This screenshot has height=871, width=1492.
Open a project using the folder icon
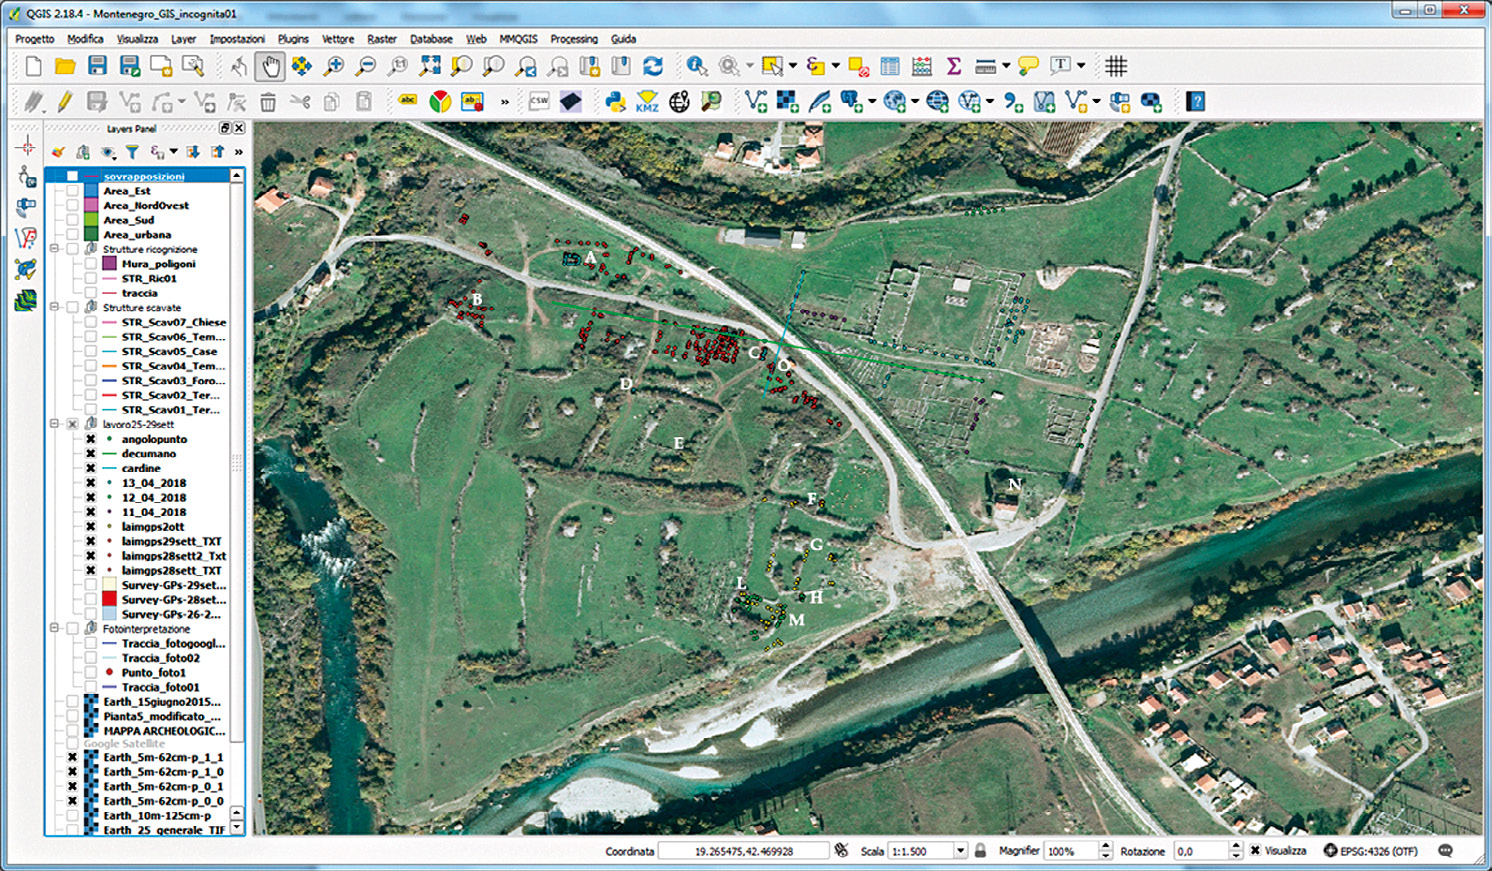coord(65,66)
